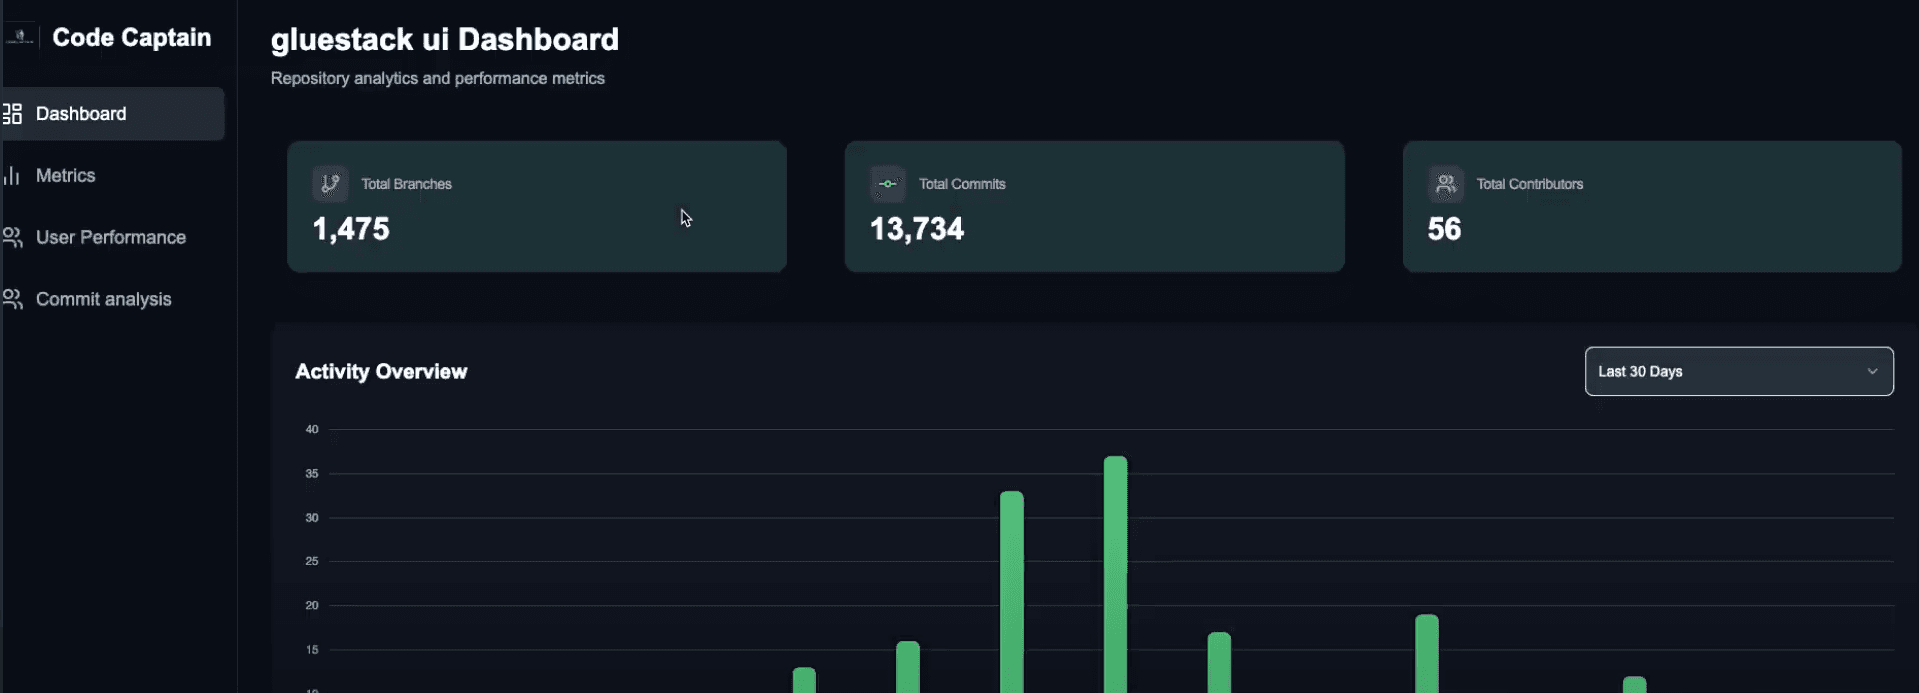Click the gluestack ui Dashboard heading
Screen dimensions: 1919x693
pyautogui.click(x=445, y=40)
